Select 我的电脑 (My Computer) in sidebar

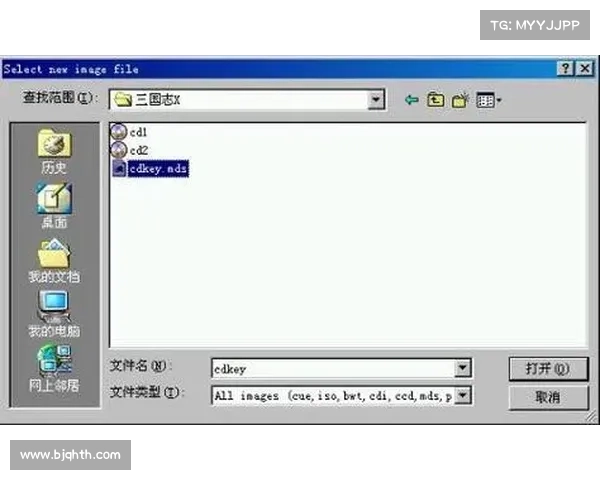(54, 314)
